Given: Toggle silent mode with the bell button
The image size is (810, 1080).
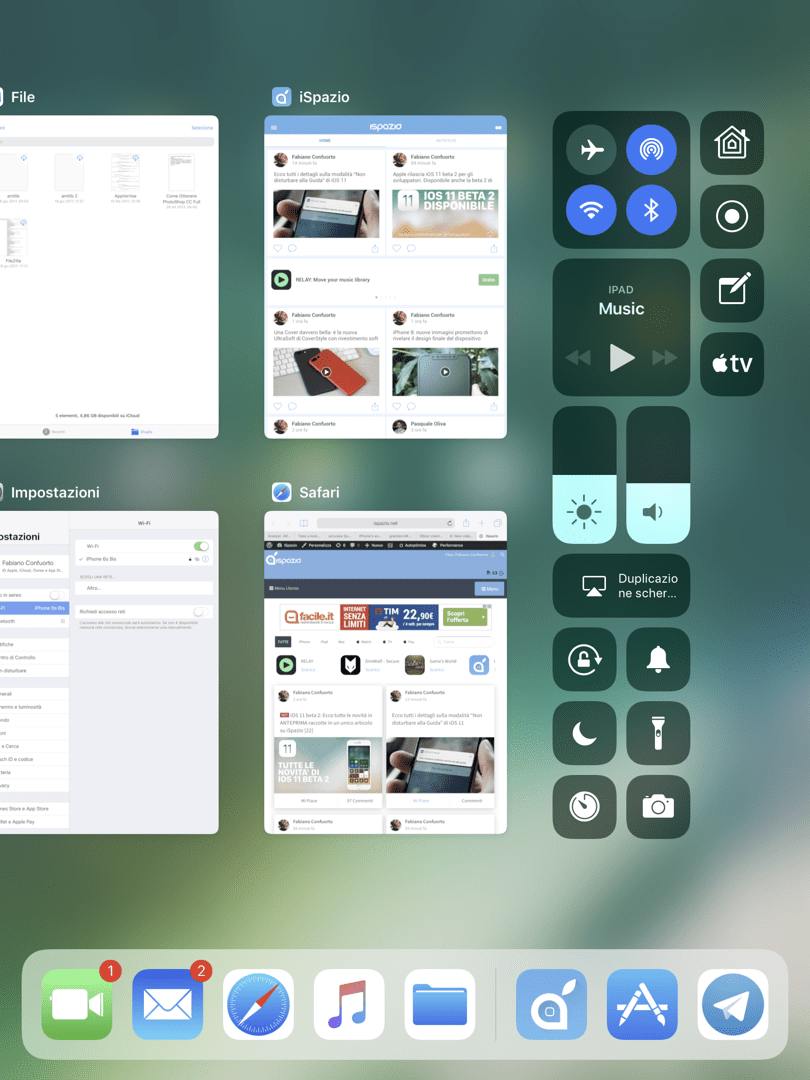Looking at the screenshot, I should (658, 659).
